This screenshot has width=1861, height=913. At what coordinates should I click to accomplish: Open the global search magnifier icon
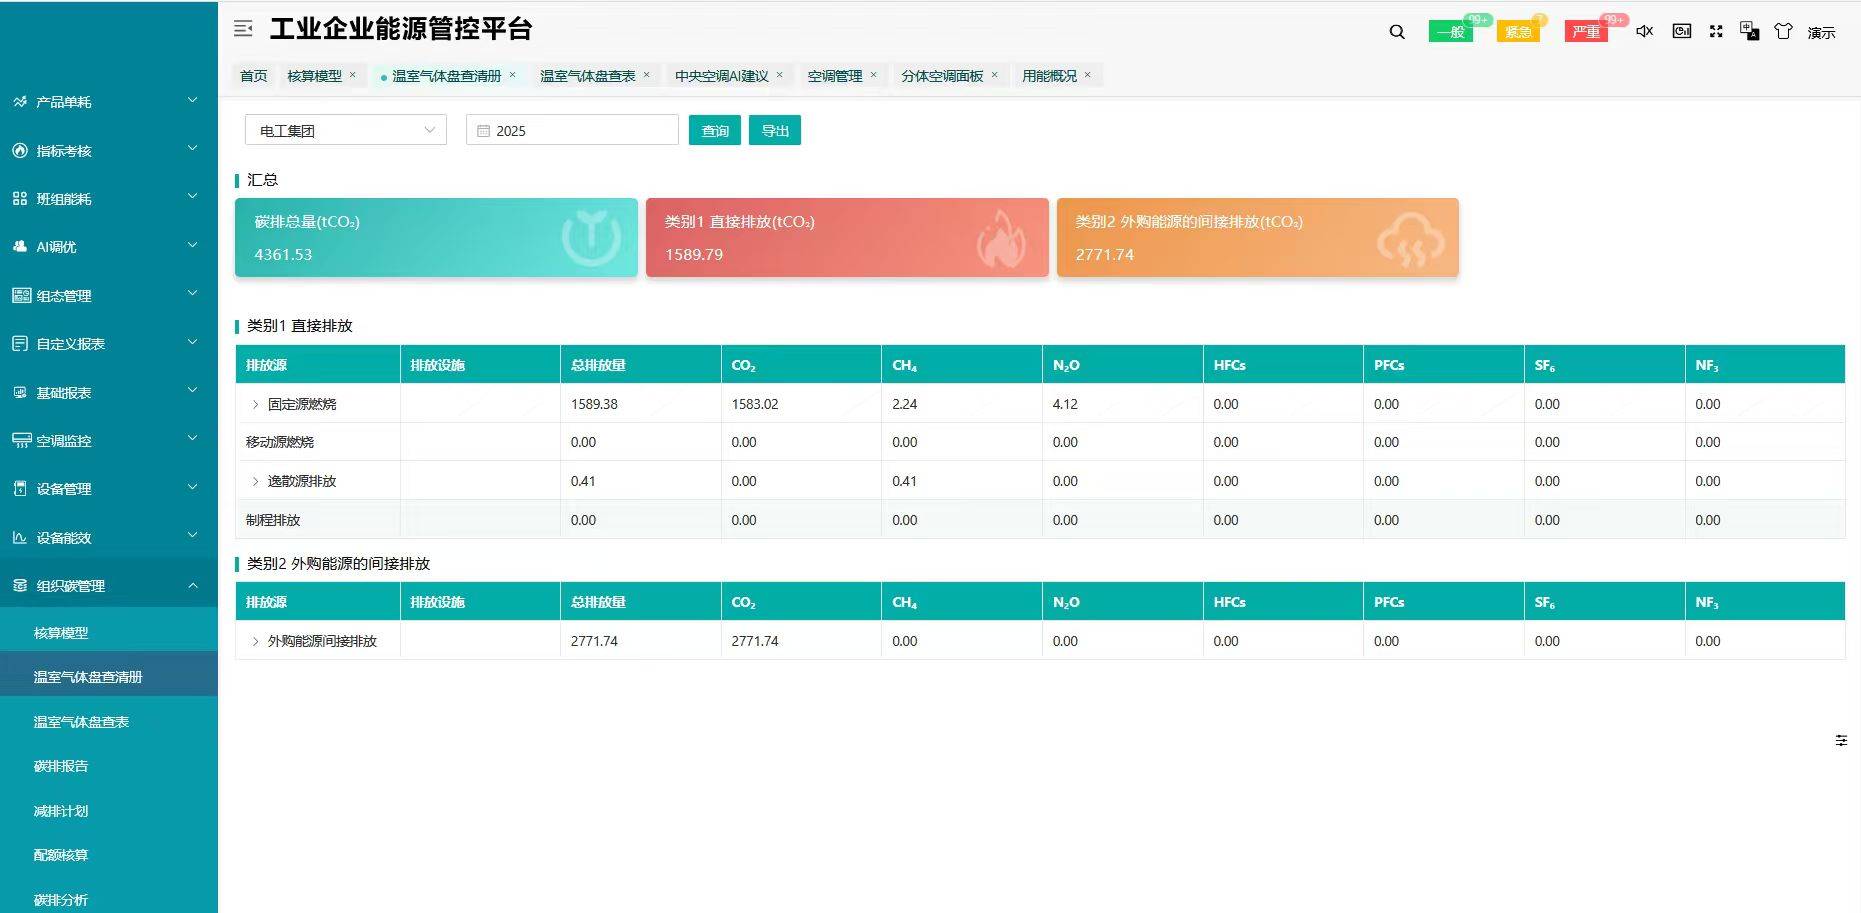tap(1395, 31)
